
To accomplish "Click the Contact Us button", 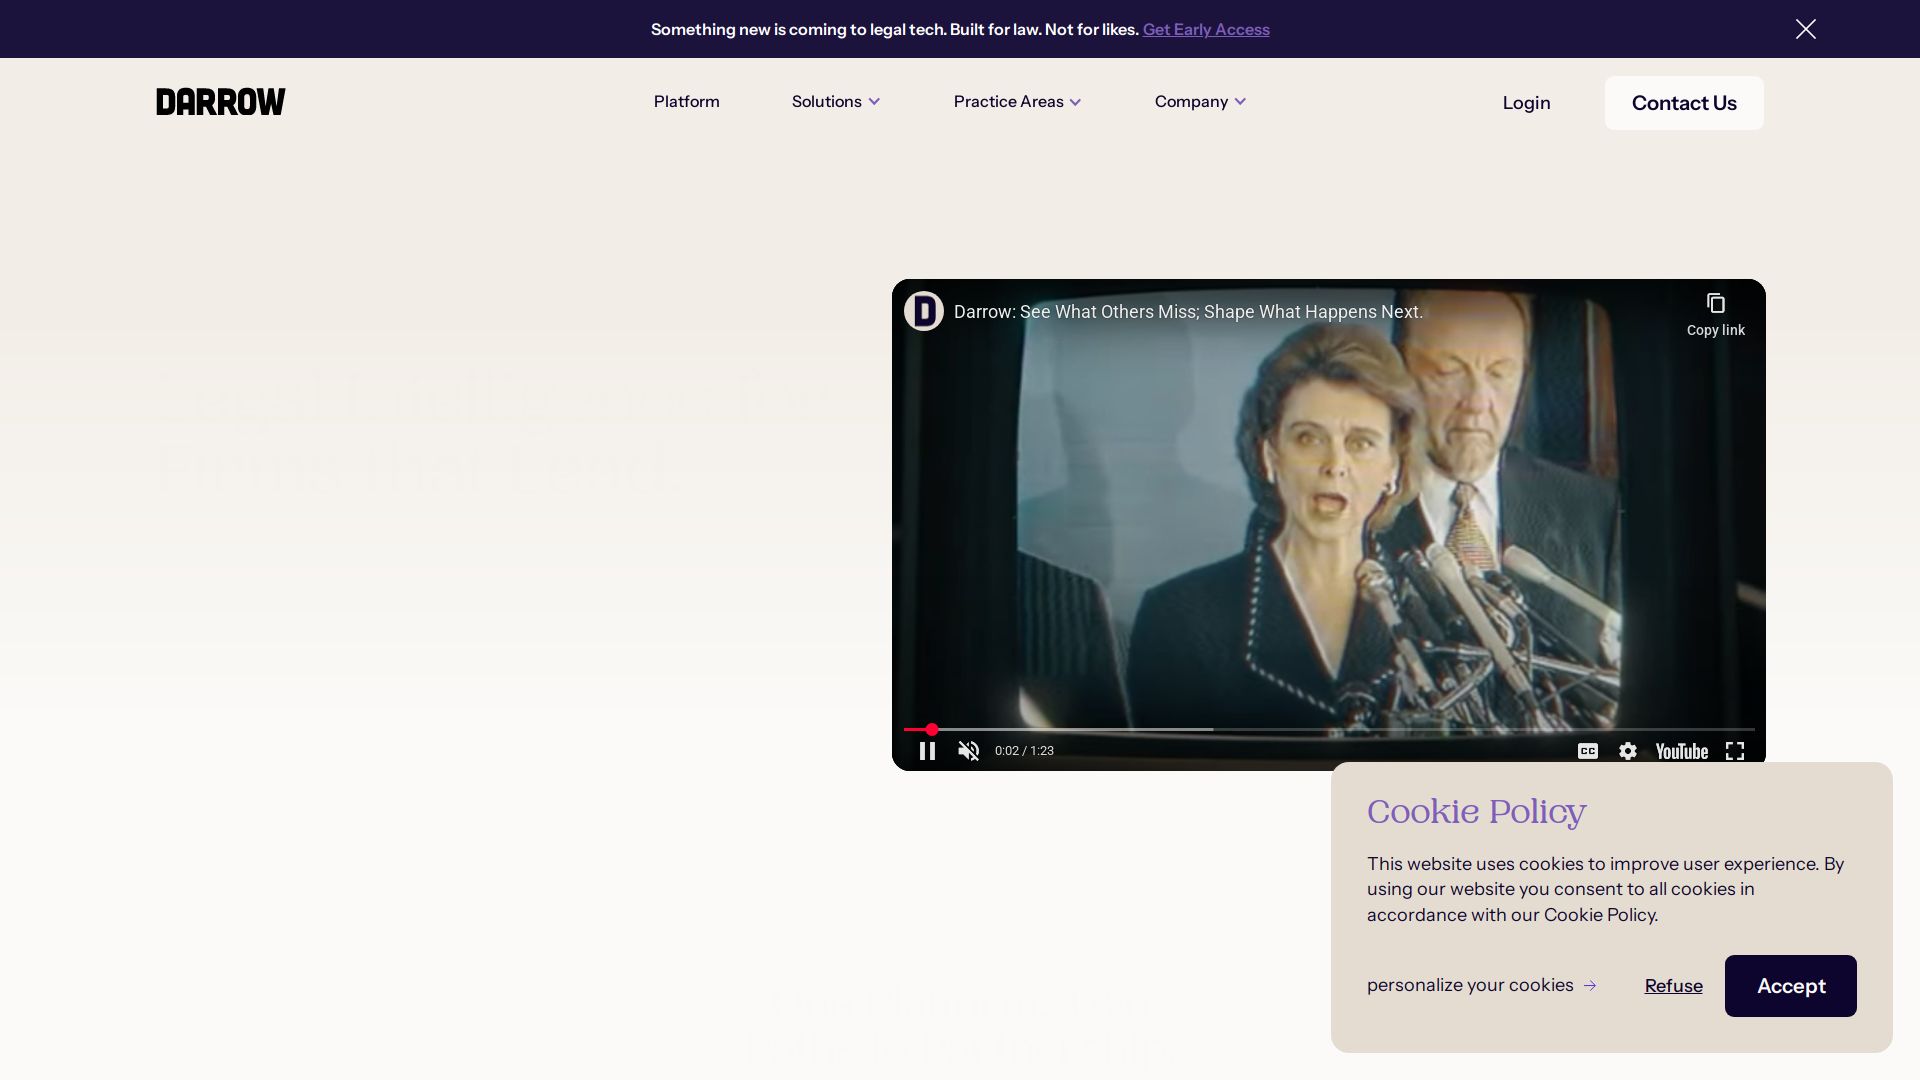I will coord(1683,103).
